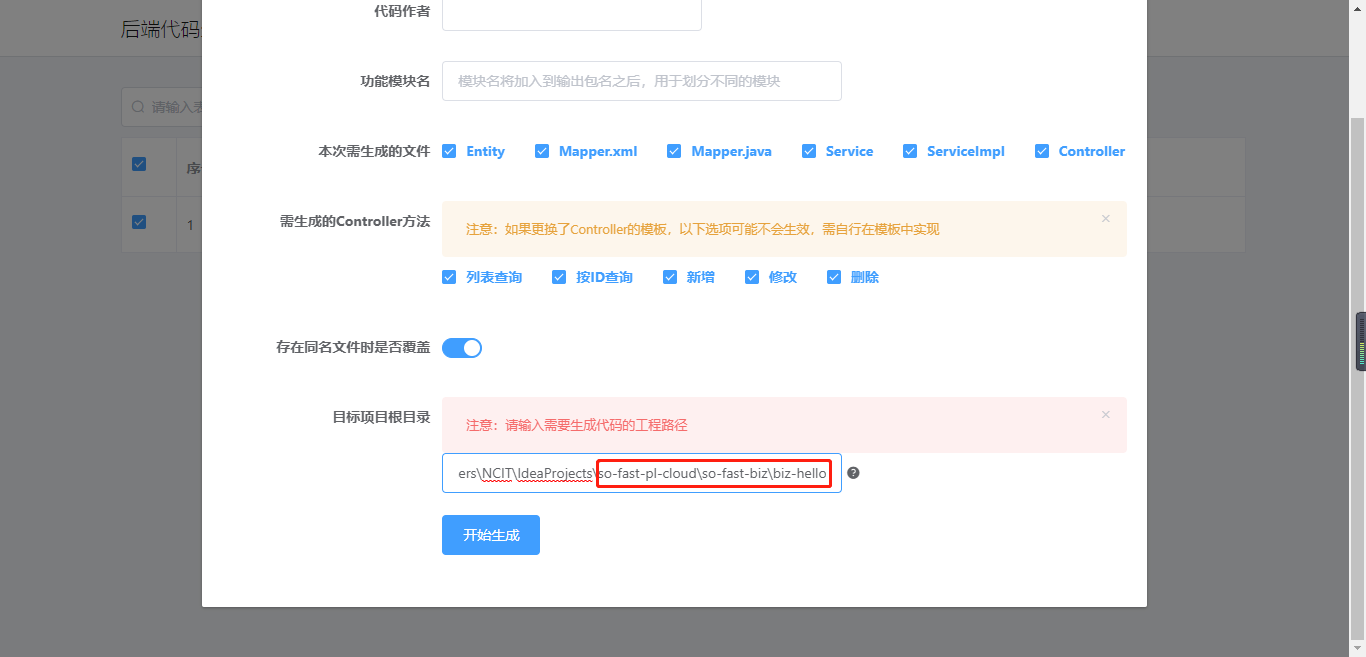Uncheck the Entity file checkbox
The image size is (1366, 657).
[x=449, y=151]
